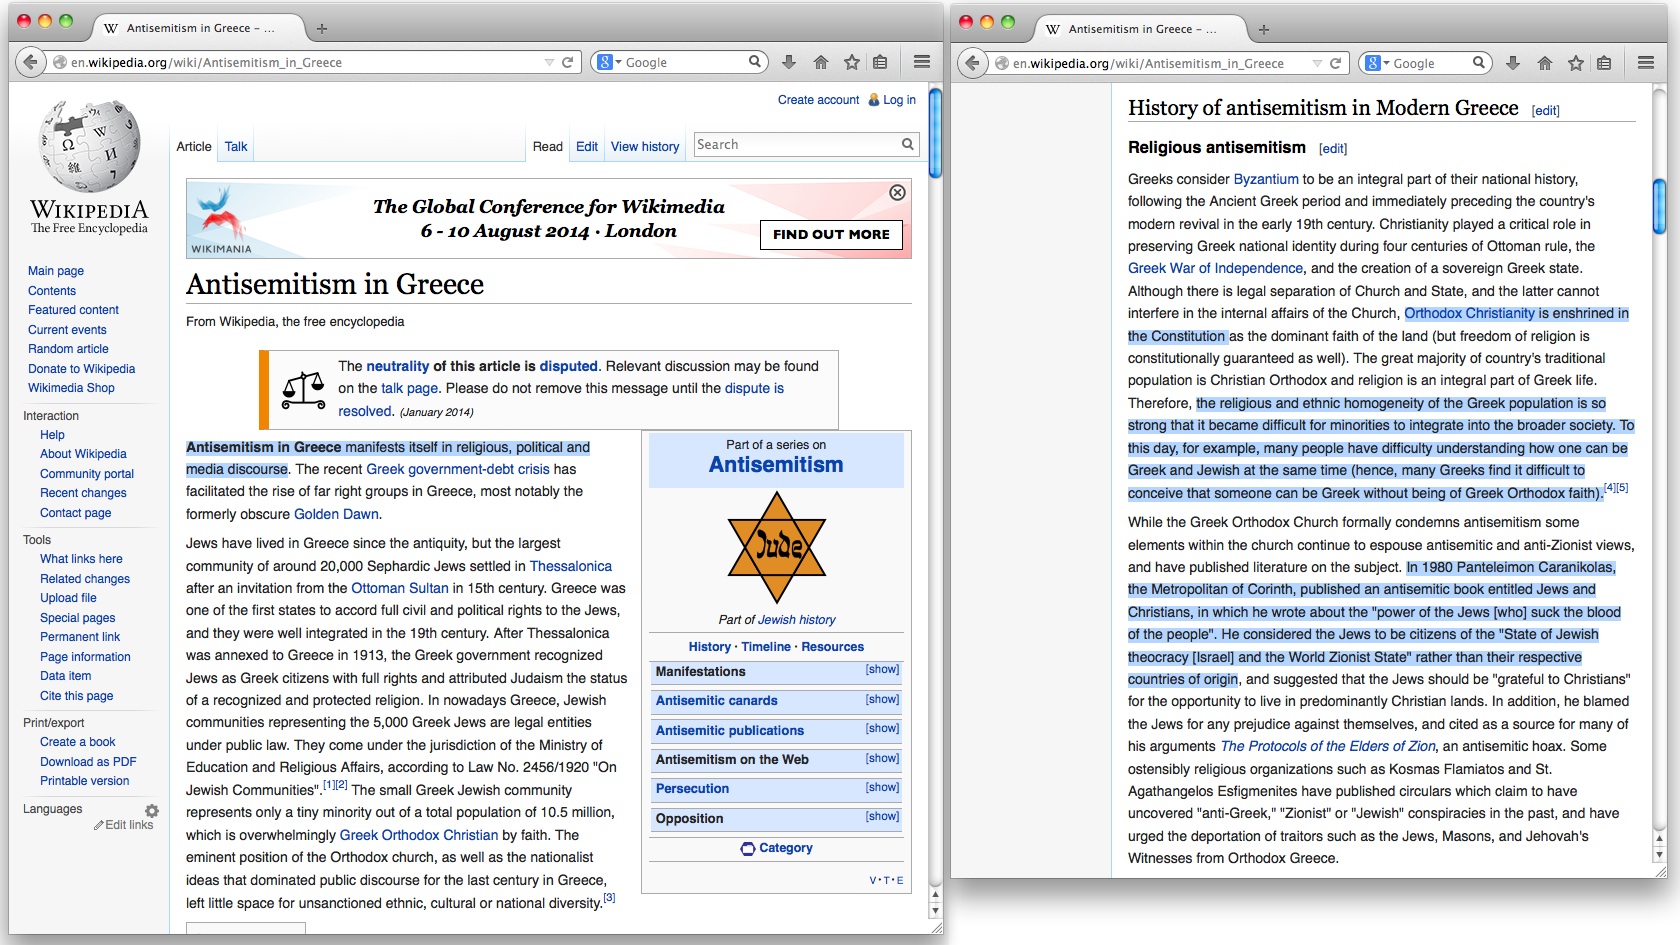This screenshot has width=1680, height=945.
Task: Click the FIND OUT MORE button
Action: coord(831,234)
